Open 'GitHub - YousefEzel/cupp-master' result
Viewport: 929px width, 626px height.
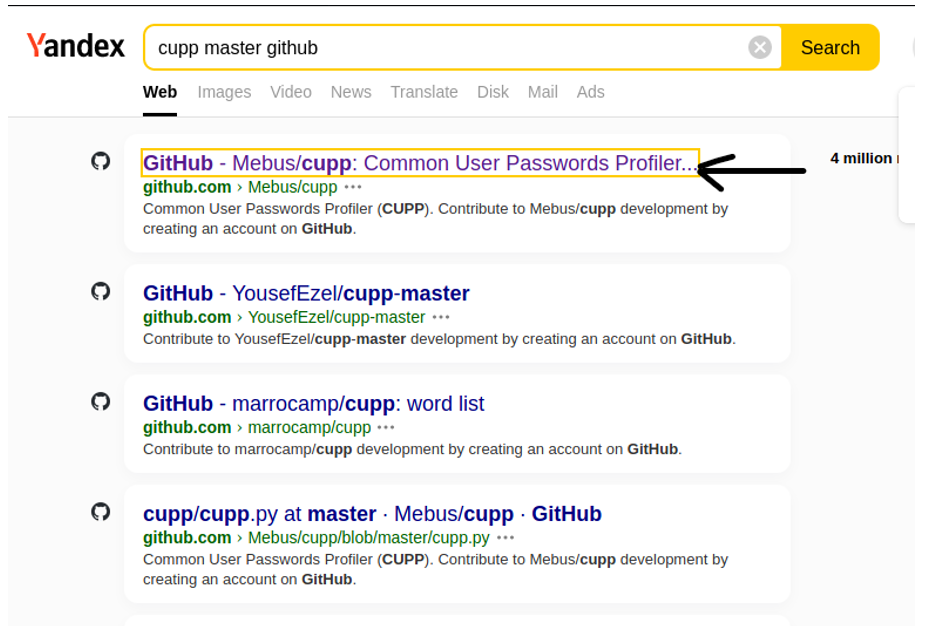coord(306,293)
